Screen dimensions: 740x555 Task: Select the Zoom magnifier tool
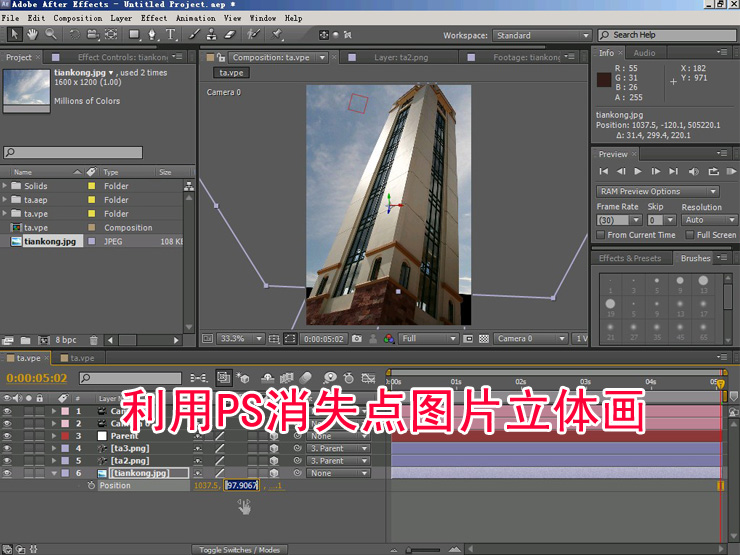point(50,34)
